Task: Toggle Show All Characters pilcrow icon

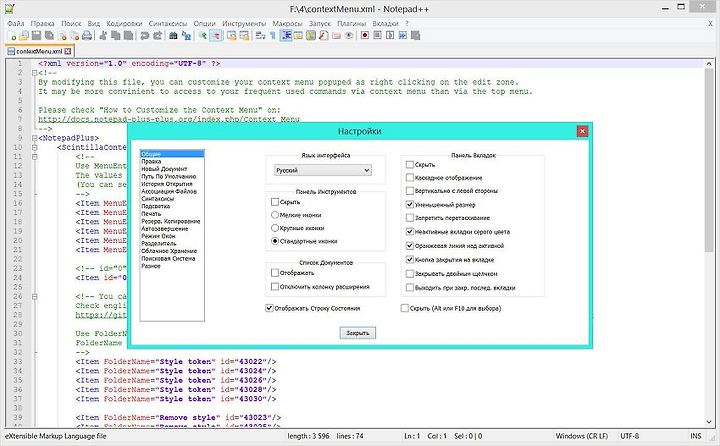Action: click(x=273, y=35)
